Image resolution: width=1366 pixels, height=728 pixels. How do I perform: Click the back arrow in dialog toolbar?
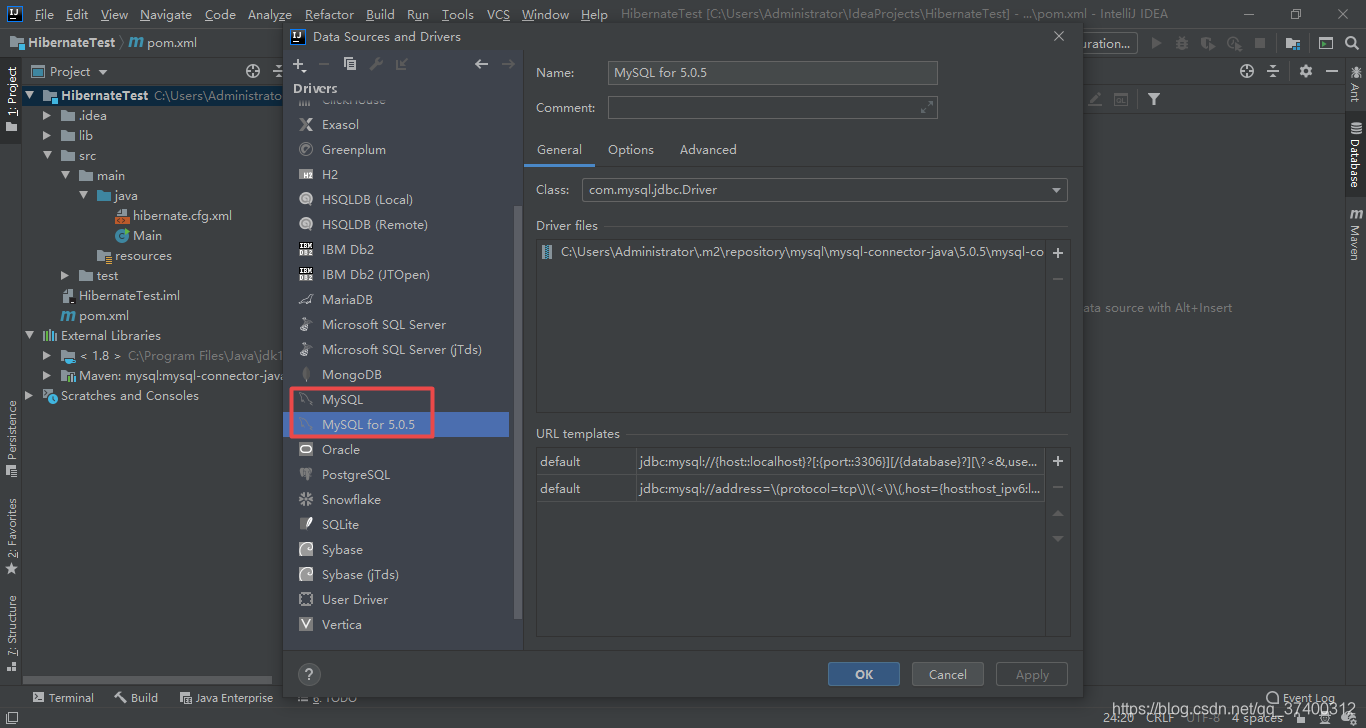coord(482,64)
